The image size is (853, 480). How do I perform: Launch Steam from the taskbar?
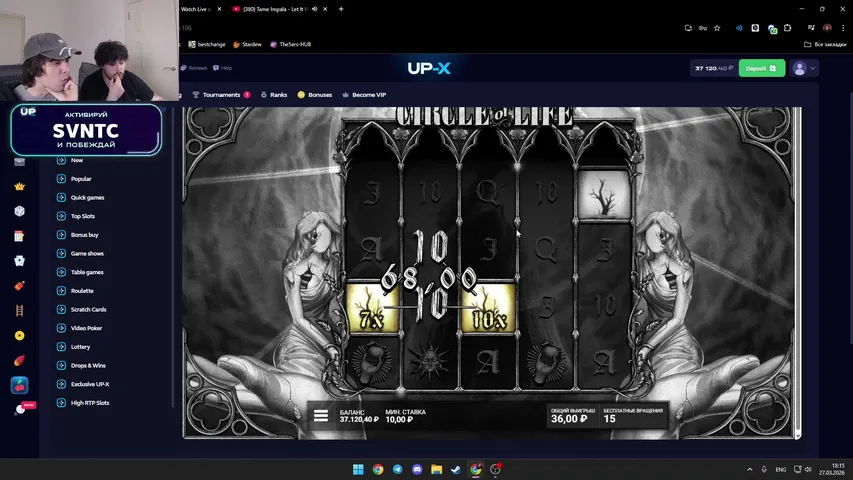[456, 469]
